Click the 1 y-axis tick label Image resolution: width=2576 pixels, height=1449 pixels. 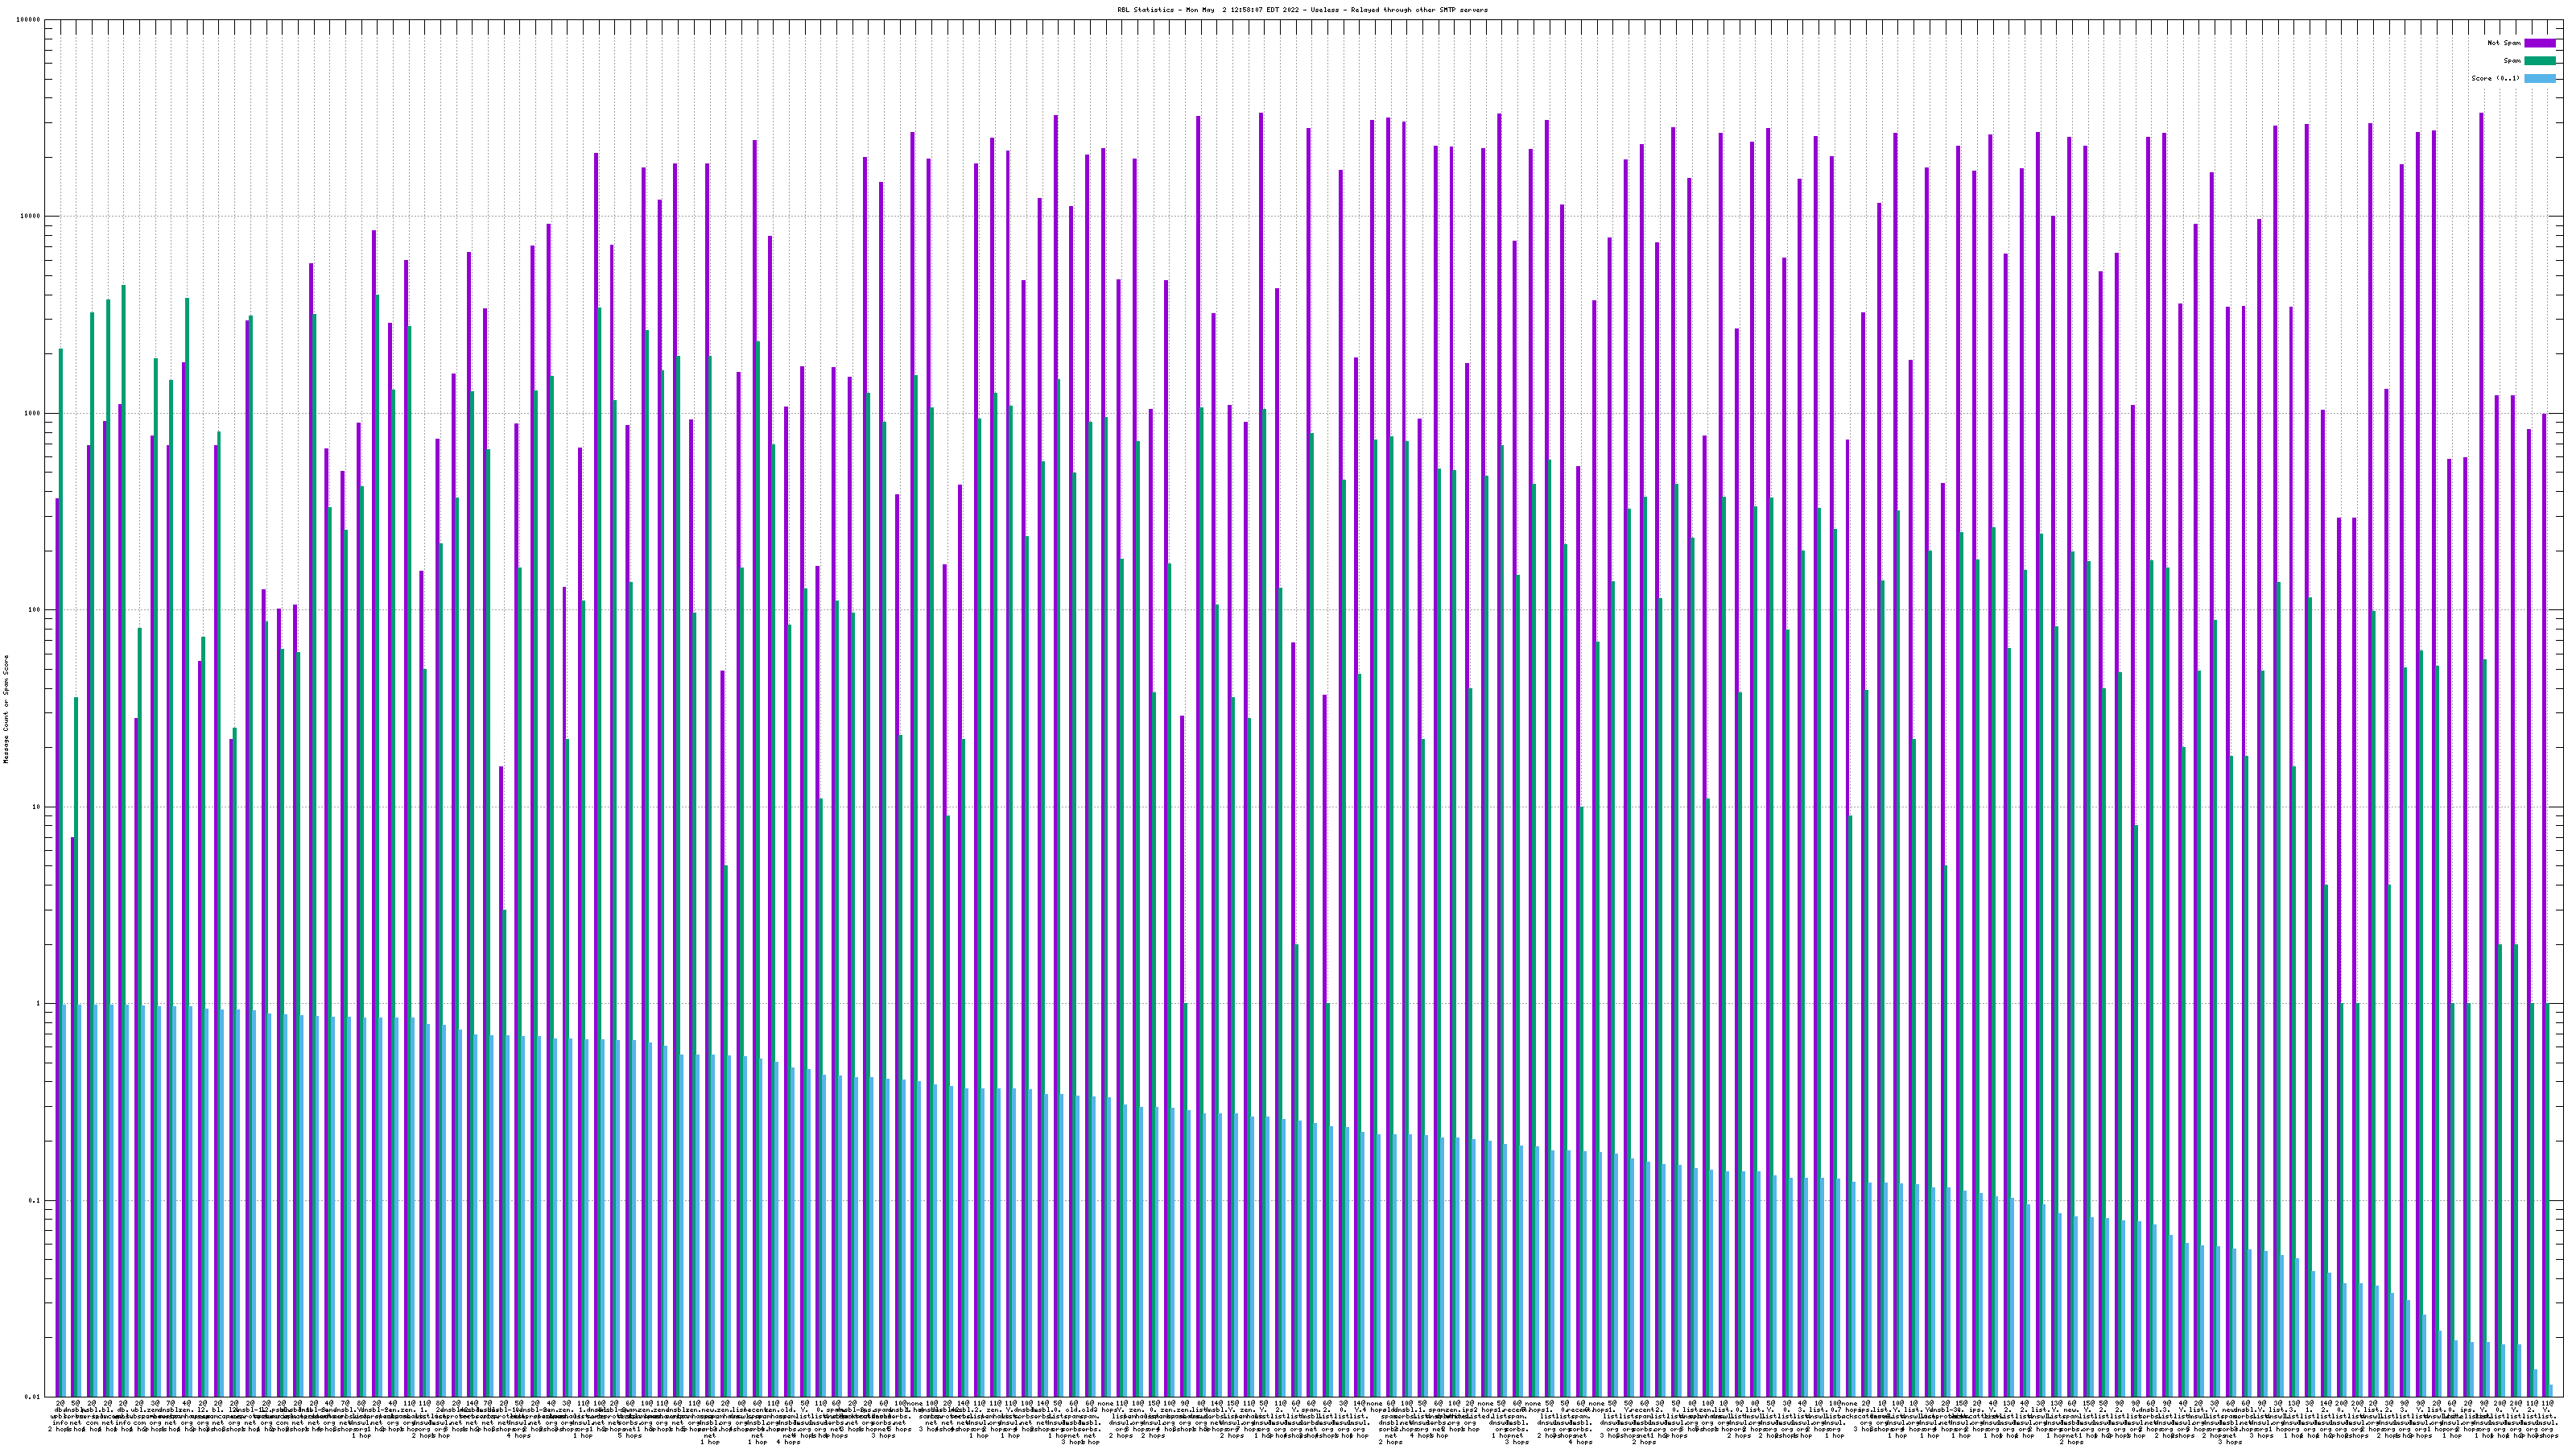pos(40,1003)
